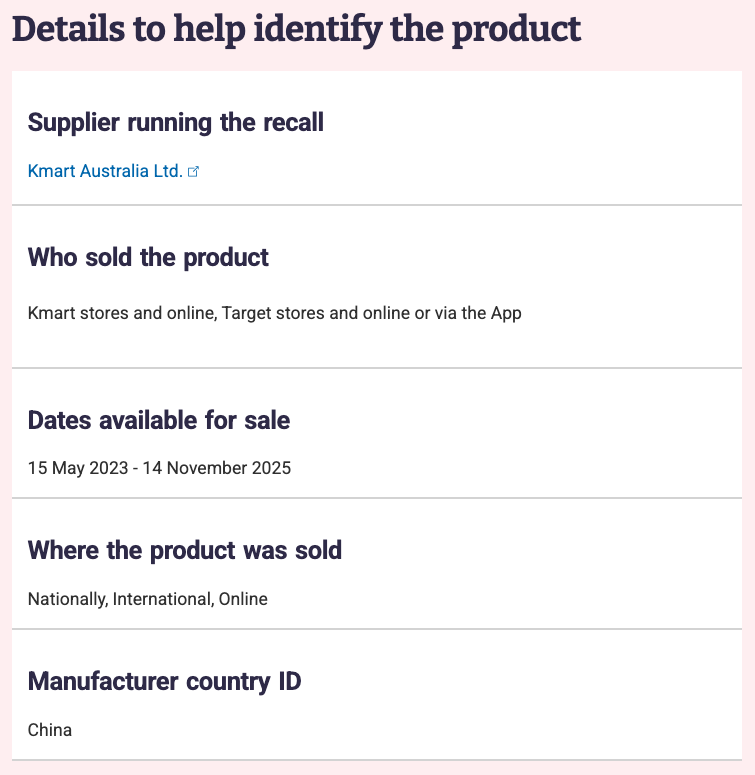Click the 'Who sold the product' heading
The height and width of the screenshot is (775, 755).
tap(148, 257)
